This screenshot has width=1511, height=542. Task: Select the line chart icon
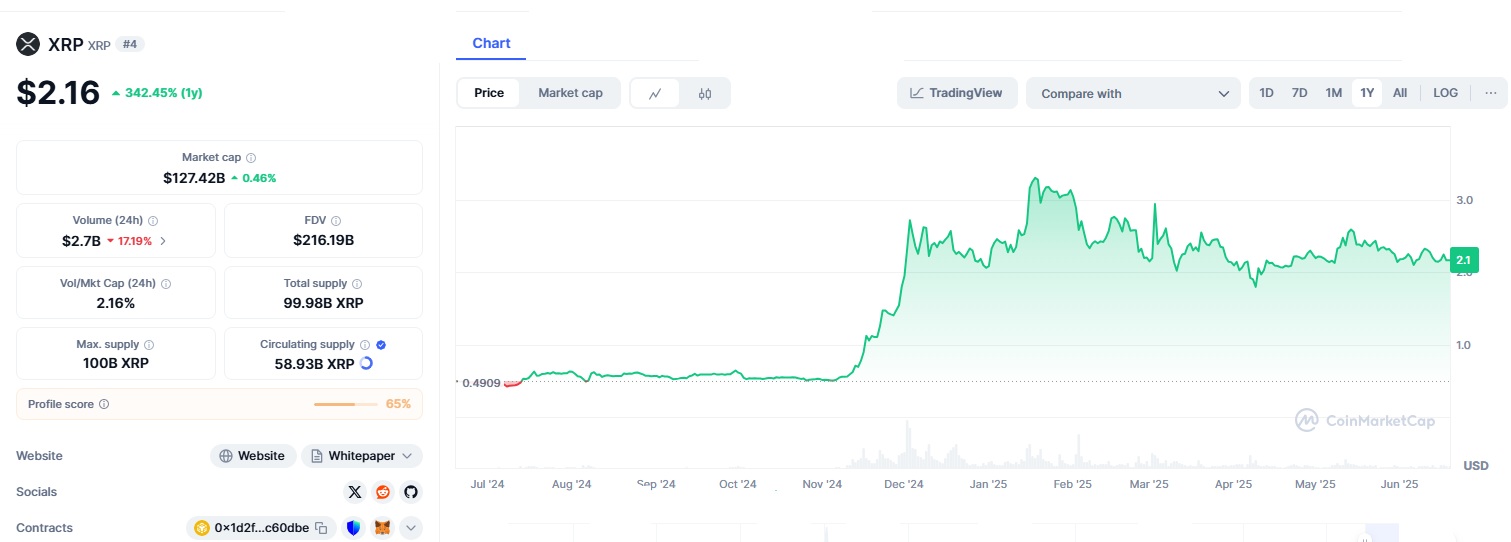655,94
